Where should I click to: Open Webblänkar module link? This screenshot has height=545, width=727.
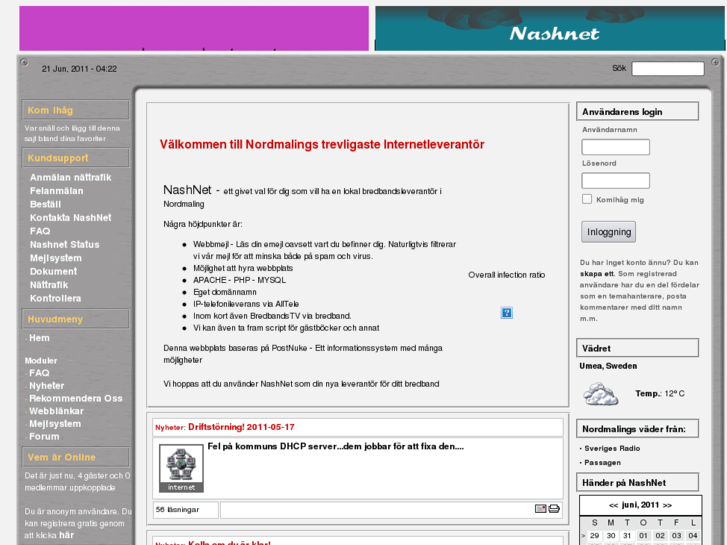(56, 411)
